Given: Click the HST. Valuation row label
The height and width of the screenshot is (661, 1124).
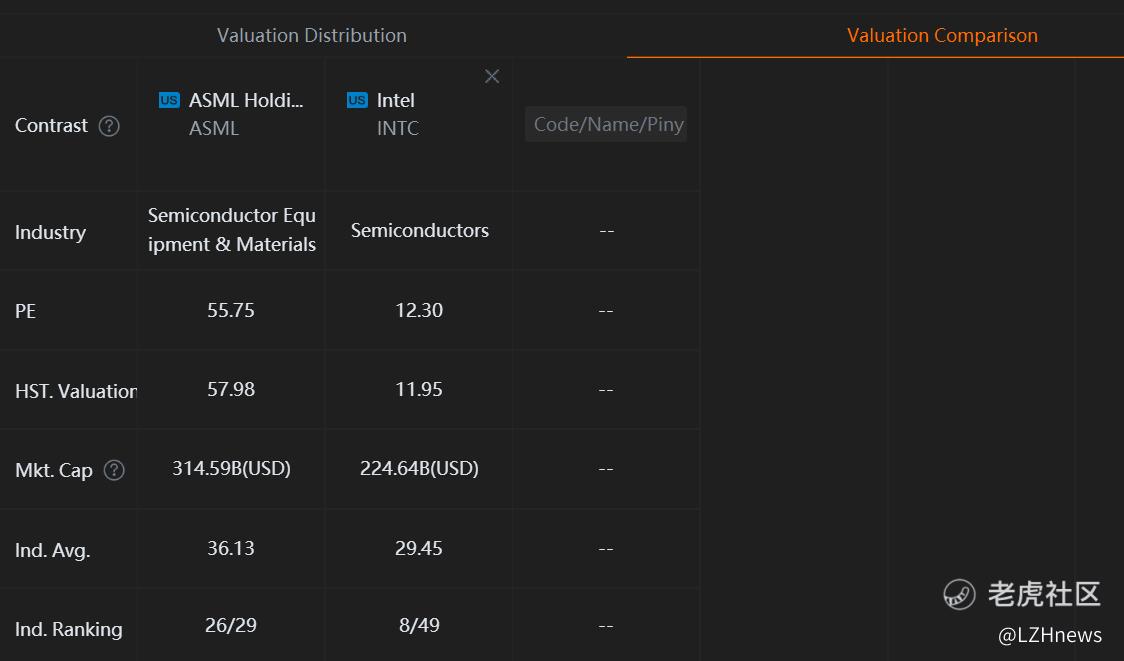Looking at the screenshot, I should [75, 391].
